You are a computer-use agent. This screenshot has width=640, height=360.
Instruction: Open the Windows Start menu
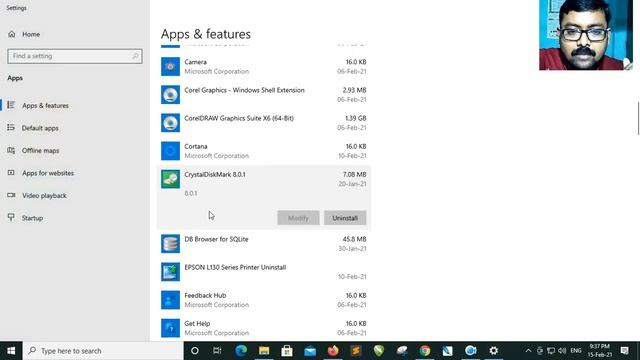[x=11, y=351]
